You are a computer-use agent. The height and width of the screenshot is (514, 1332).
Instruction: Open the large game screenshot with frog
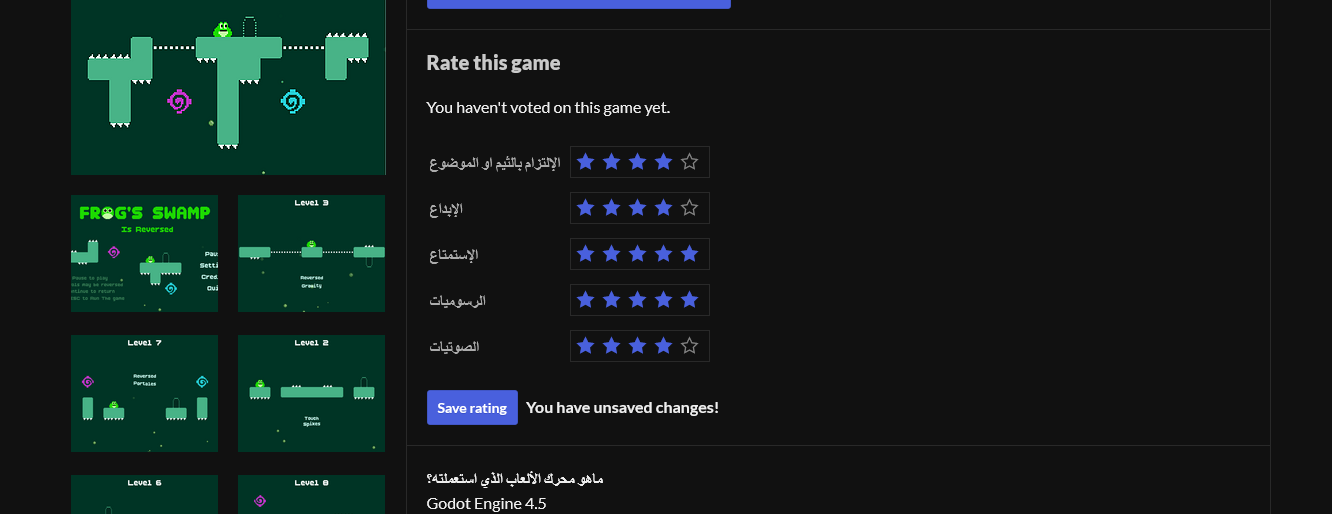point(228,87)
